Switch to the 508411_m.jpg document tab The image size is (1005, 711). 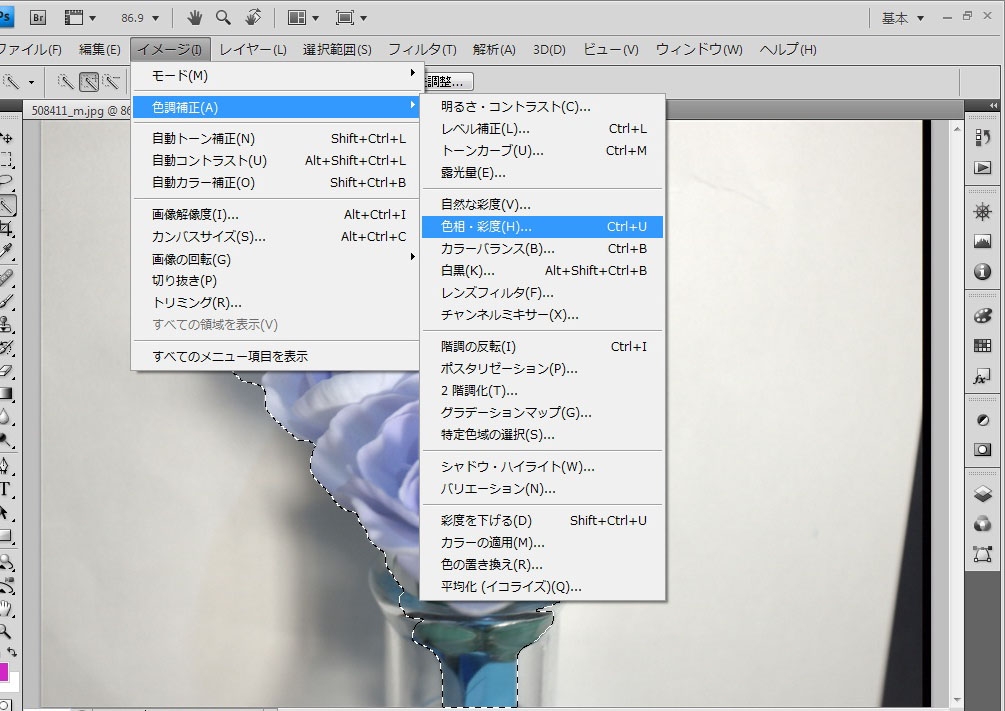tap(80, 110)
